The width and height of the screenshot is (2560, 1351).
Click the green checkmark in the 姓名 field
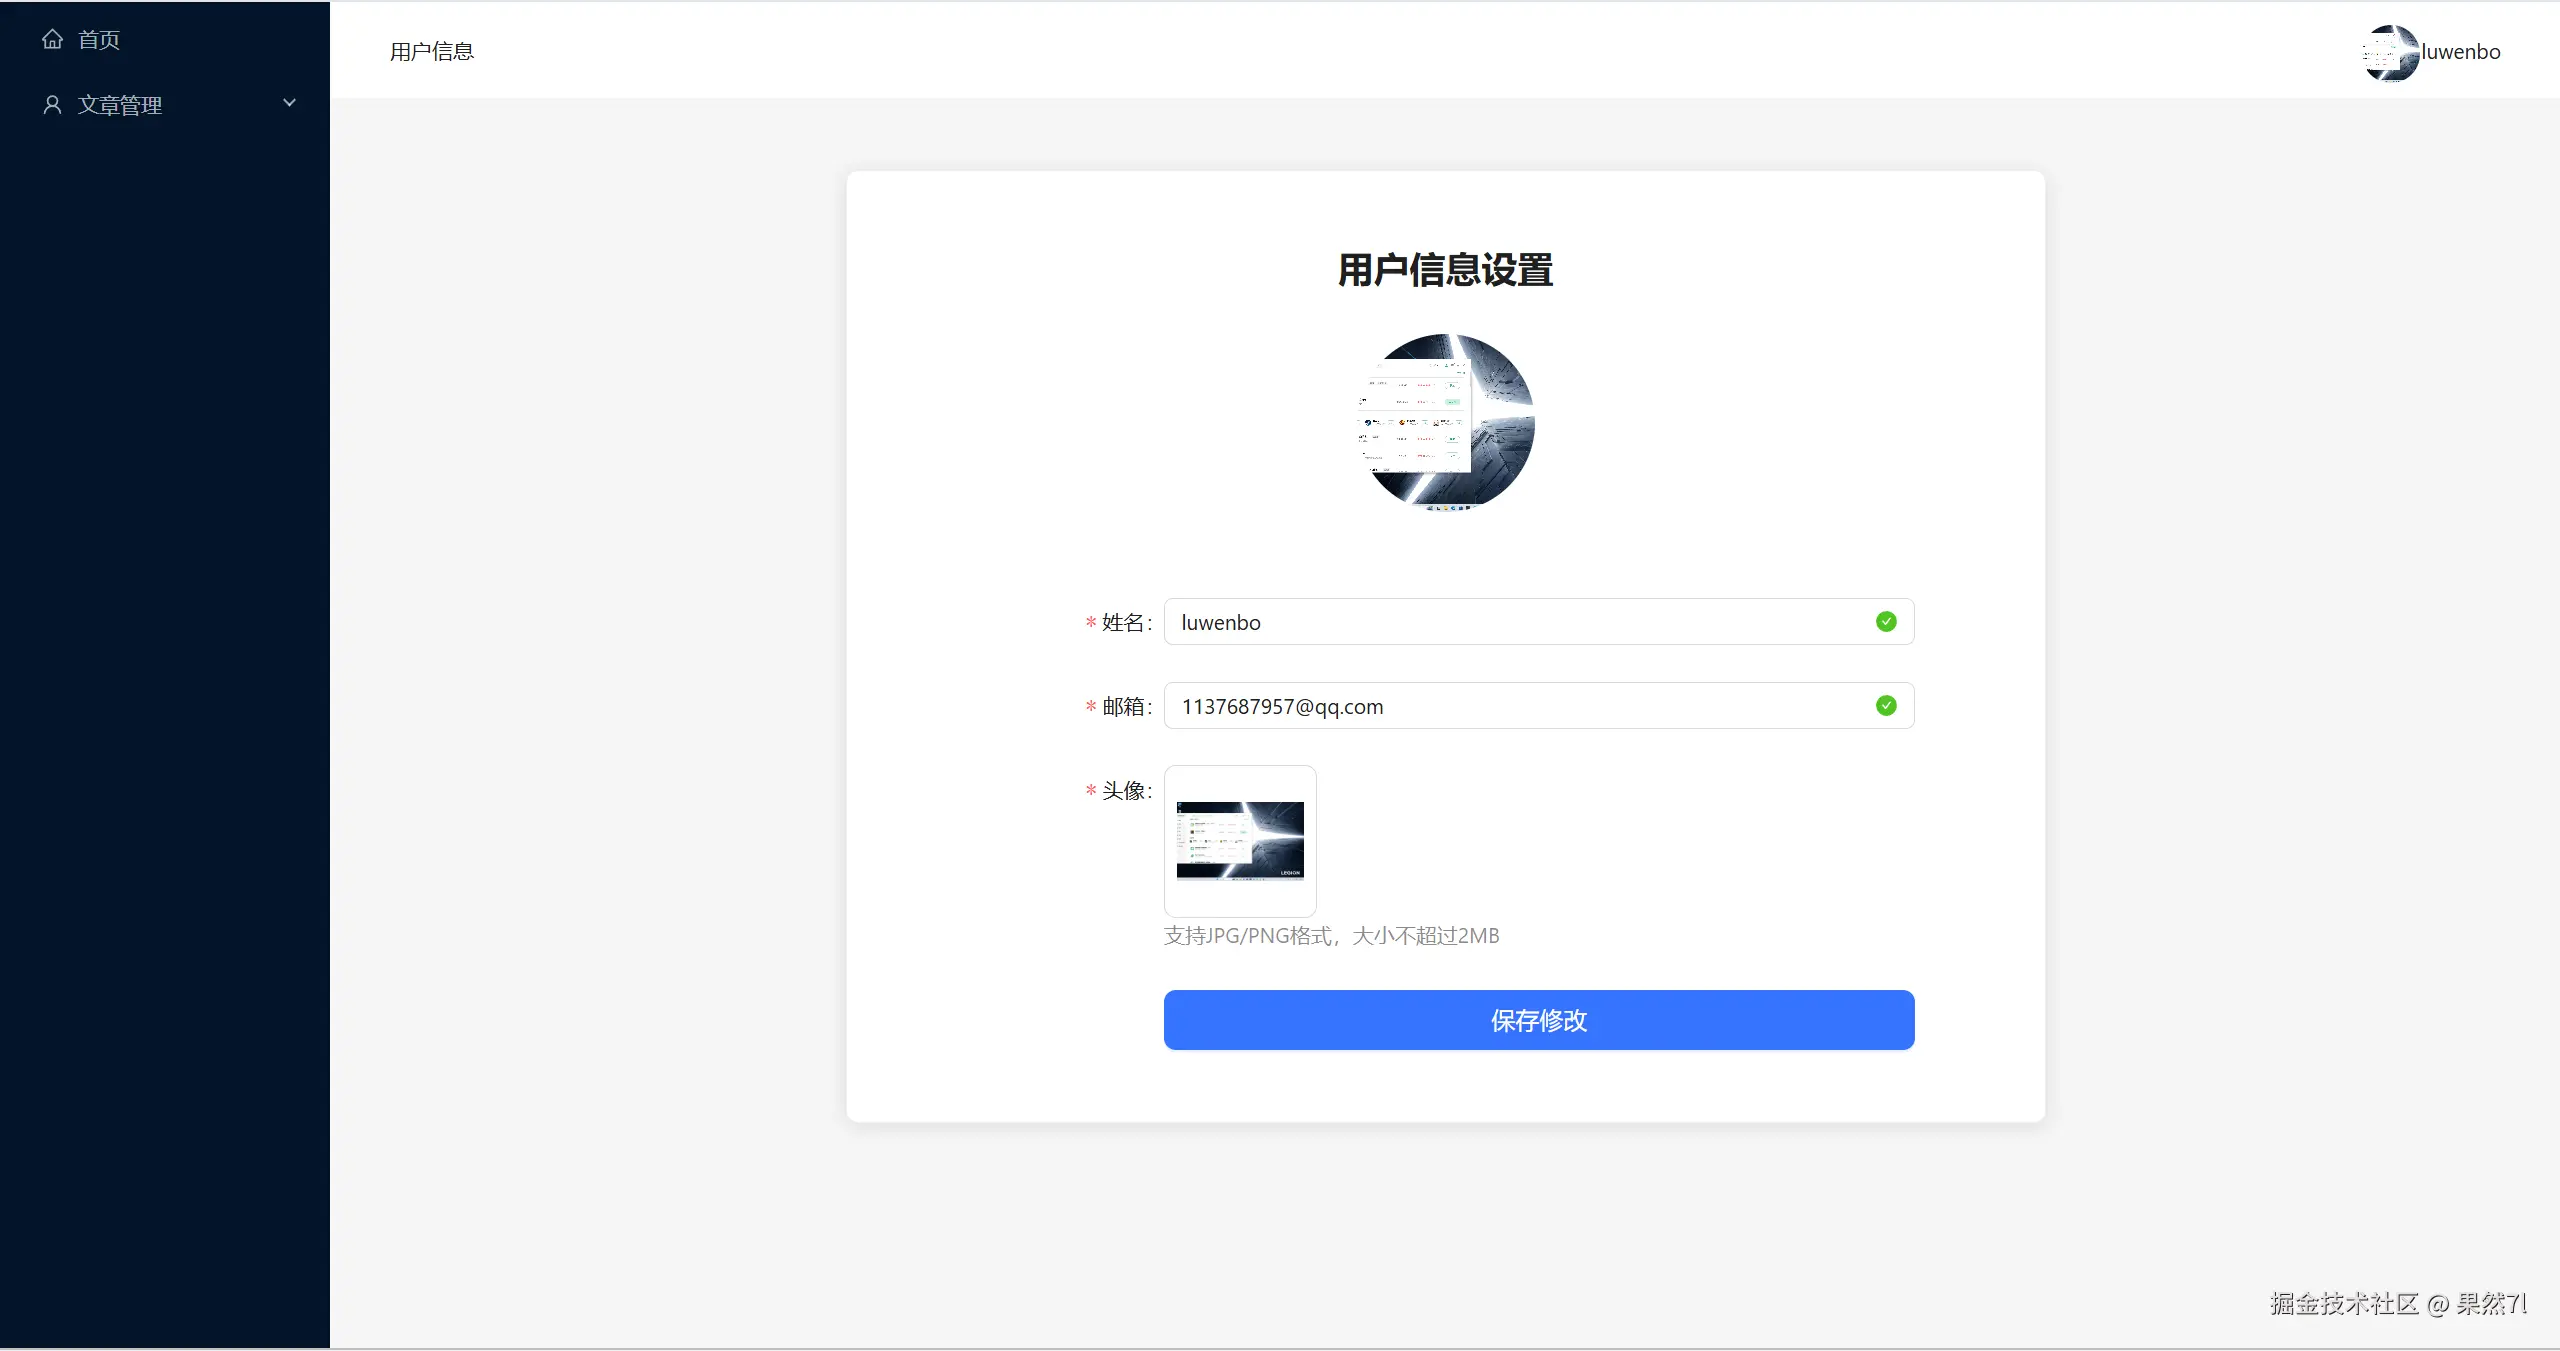(x=1886, y=621)
